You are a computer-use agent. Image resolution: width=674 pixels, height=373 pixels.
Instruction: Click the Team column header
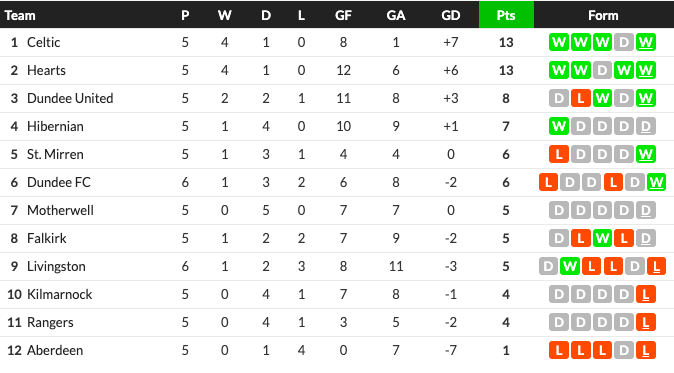coord(20,15)
